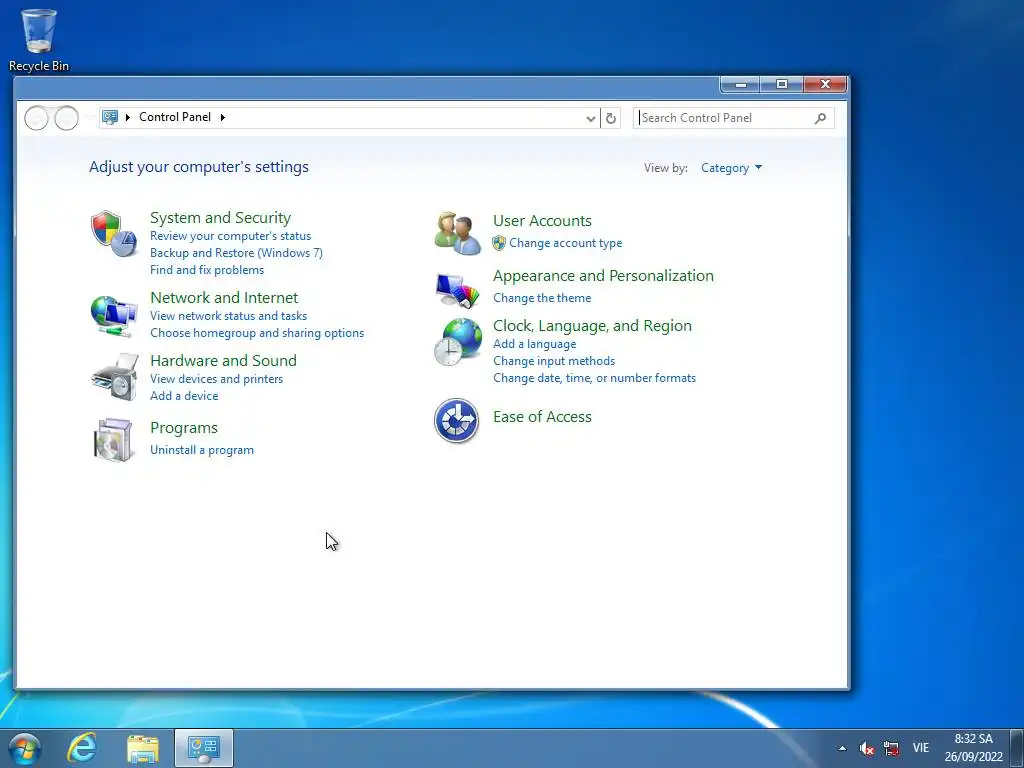Click the Back navigation arrow button

point(37,118)
